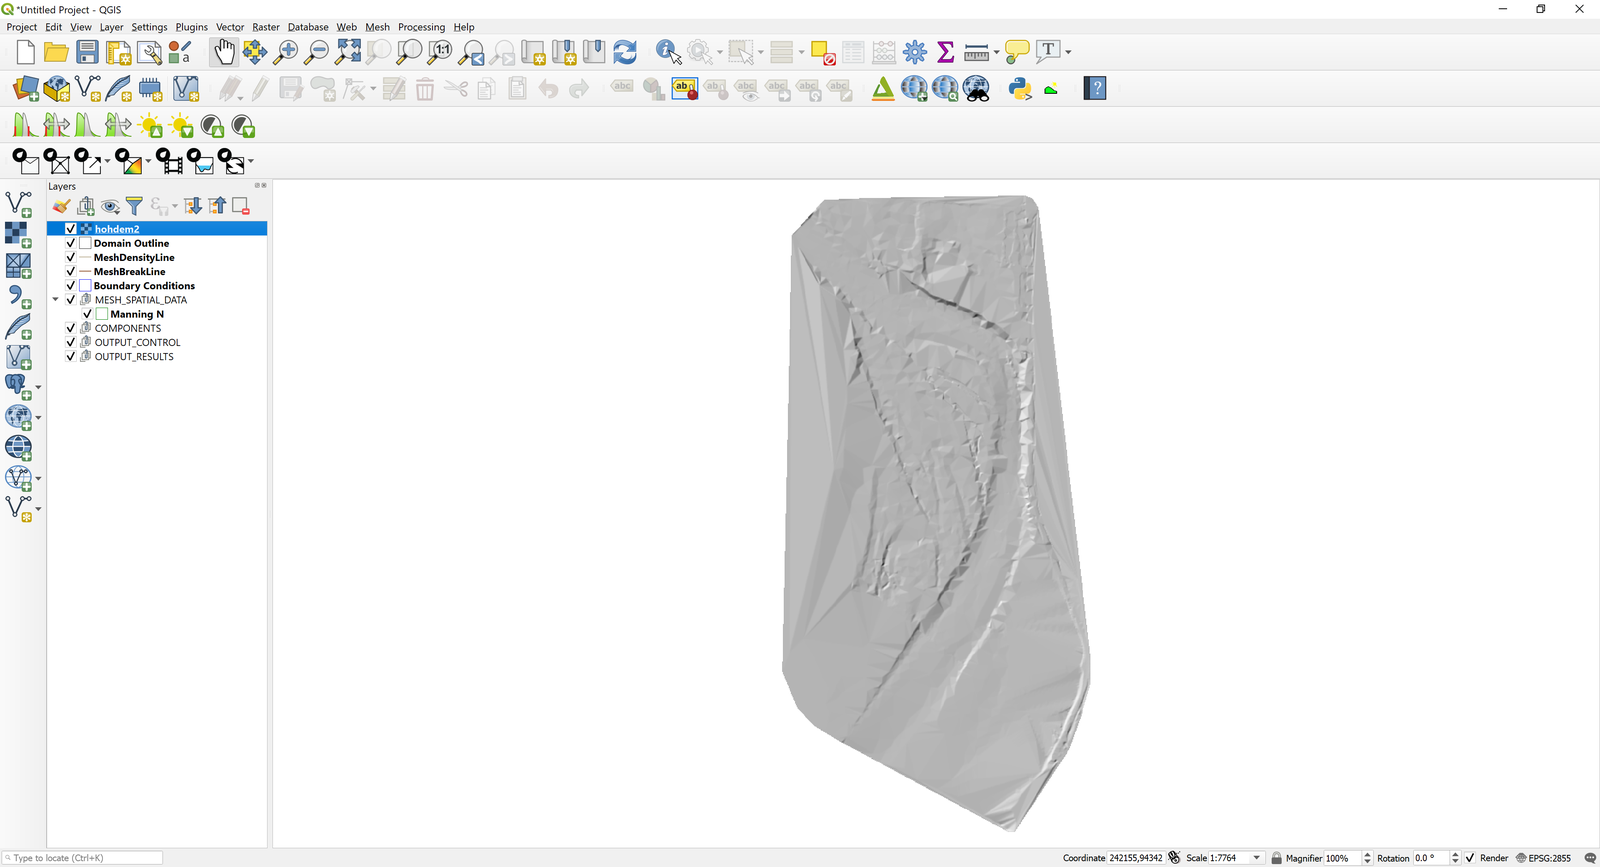1600x867 pixels.
Task: Click the Identify Features tool
Action: point(667,52)
